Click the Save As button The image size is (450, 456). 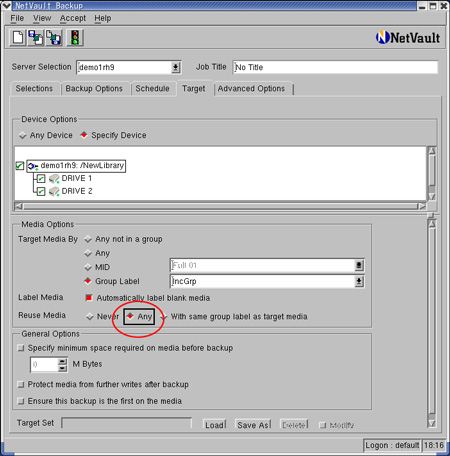[x=253, y=425]
